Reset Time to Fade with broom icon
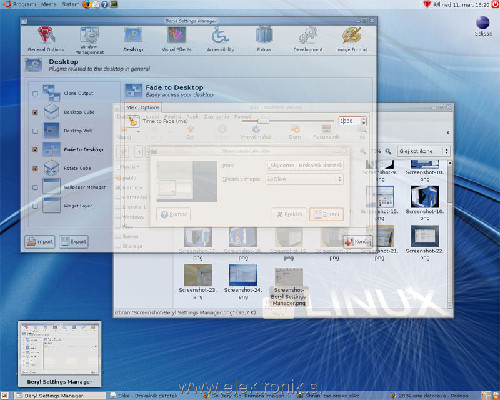The image size is (500, 400). (x=133, y=121)
